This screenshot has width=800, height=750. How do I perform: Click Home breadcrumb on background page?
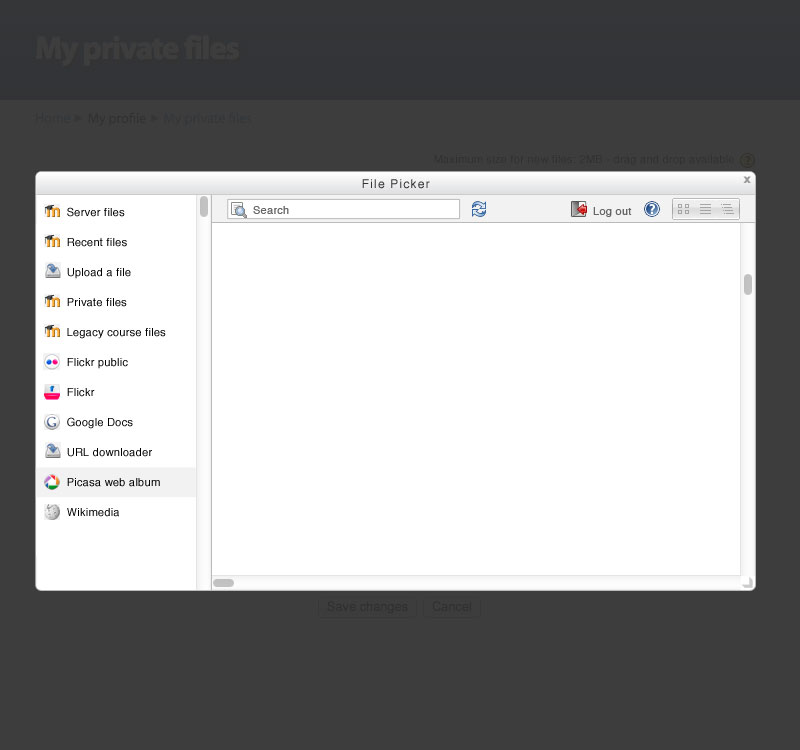tap(53, 118)
